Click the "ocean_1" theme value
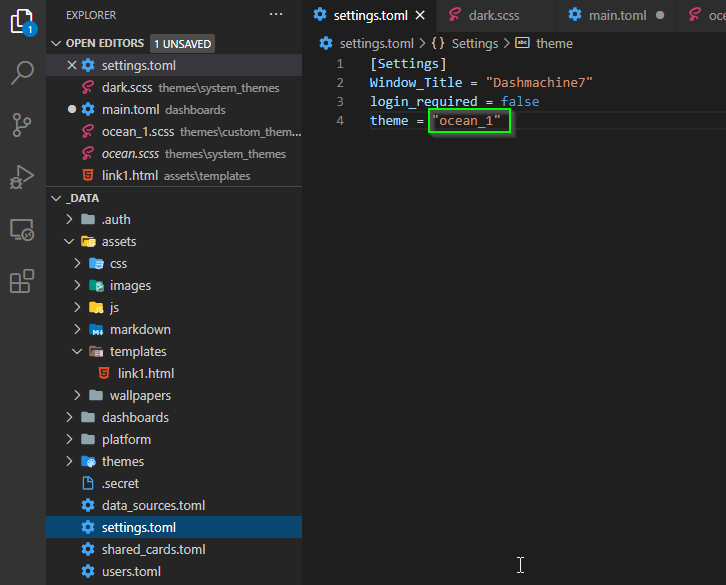 466,120
